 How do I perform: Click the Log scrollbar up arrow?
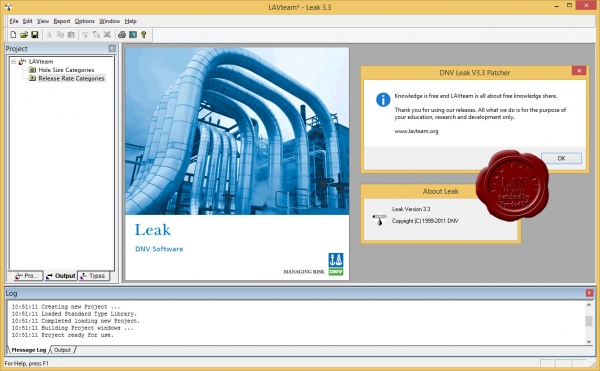[x=589, y=305]
